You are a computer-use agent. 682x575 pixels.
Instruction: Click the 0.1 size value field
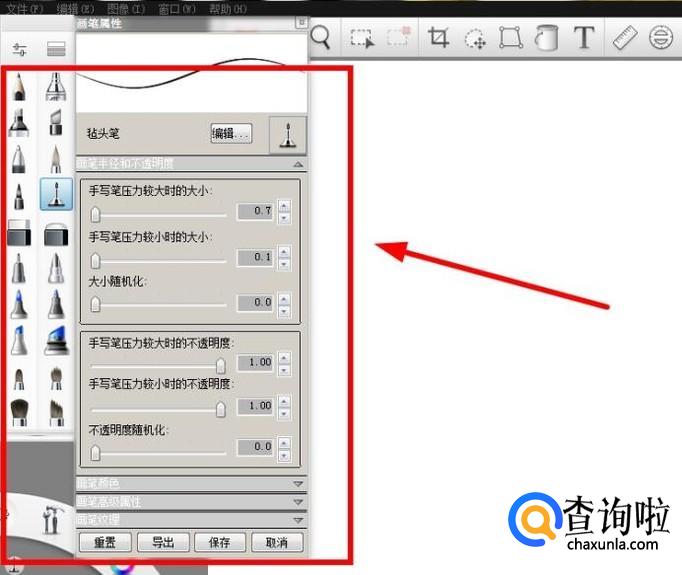click(x=255, y=257)
